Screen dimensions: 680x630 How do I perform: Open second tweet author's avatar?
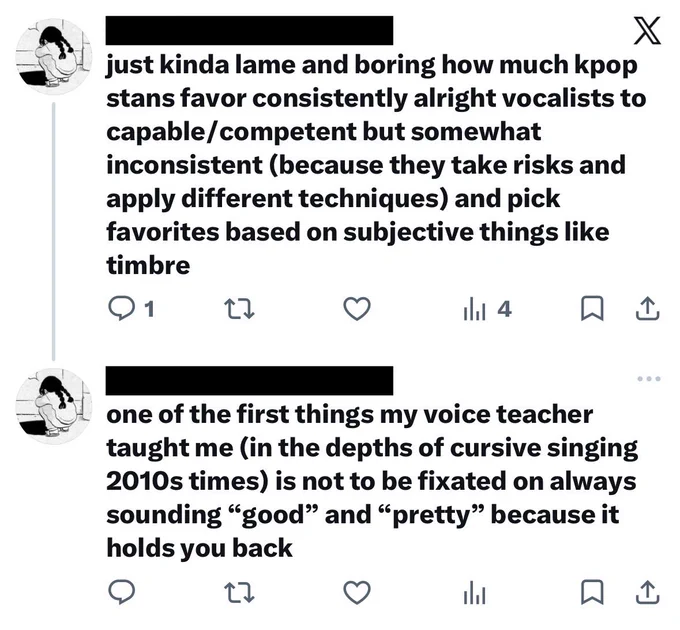[54, 406]
